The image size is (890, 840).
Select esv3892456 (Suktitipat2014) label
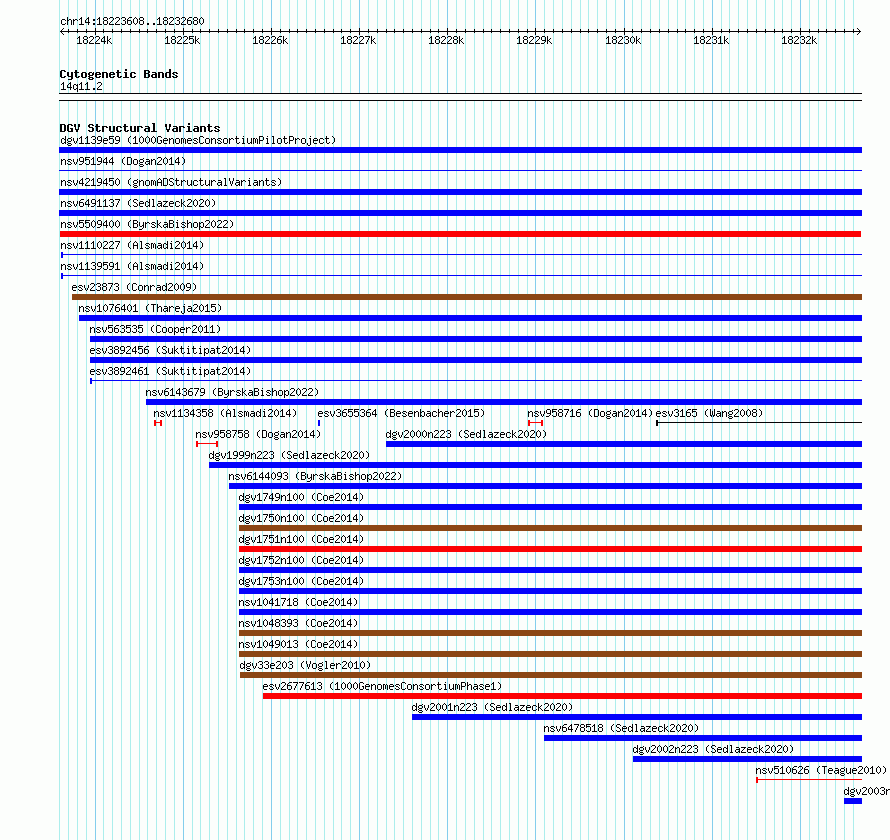170,350
